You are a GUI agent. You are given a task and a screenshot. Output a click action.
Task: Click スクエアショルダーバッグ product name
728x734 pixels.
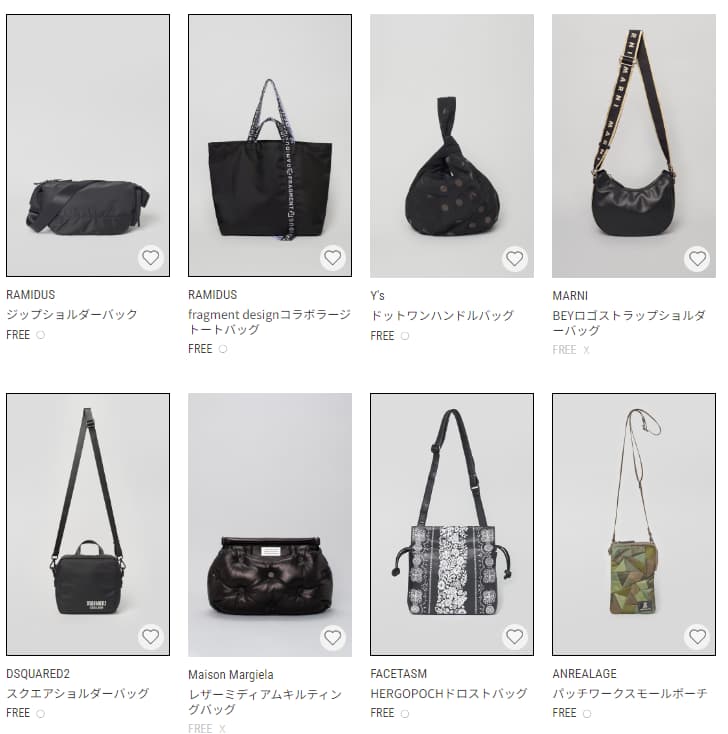(77, 693)
